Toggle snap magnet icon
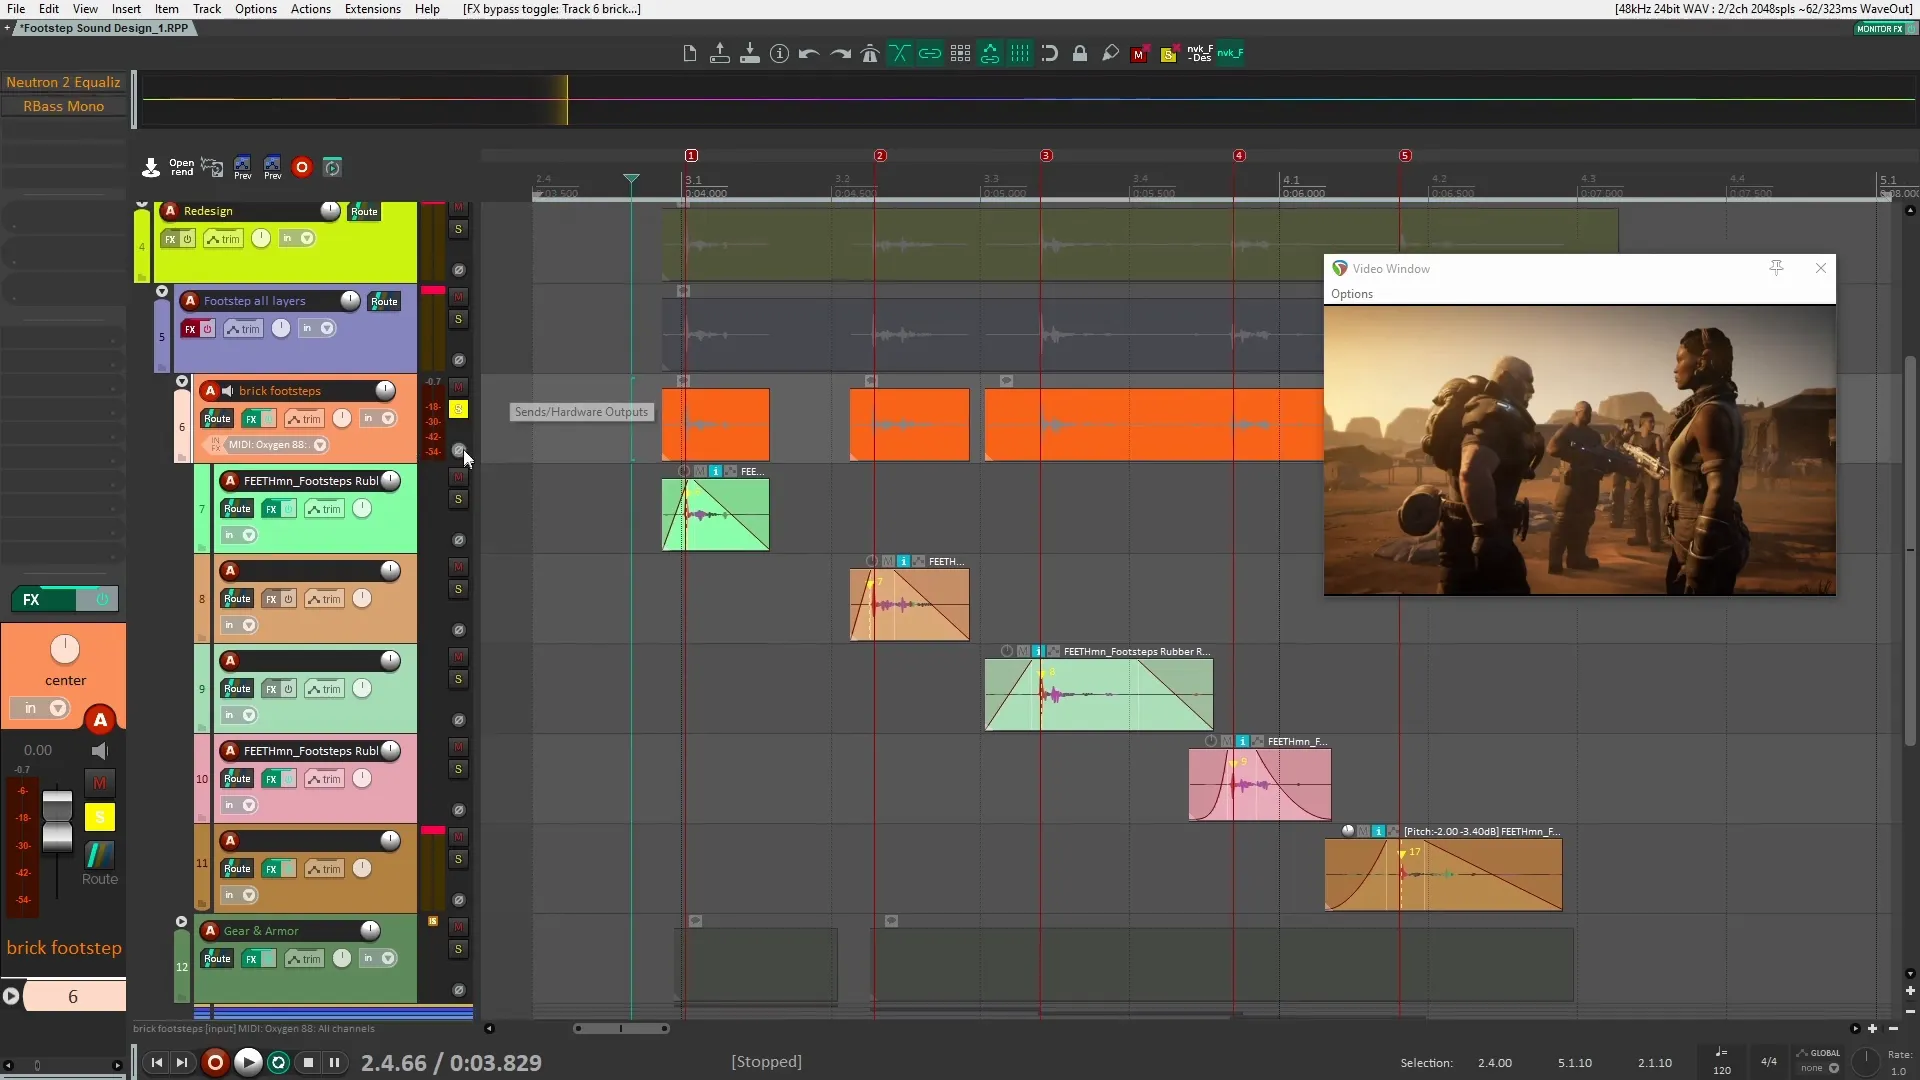The height and width of the screenshot is (1080, 1920). click(1050, 54)
